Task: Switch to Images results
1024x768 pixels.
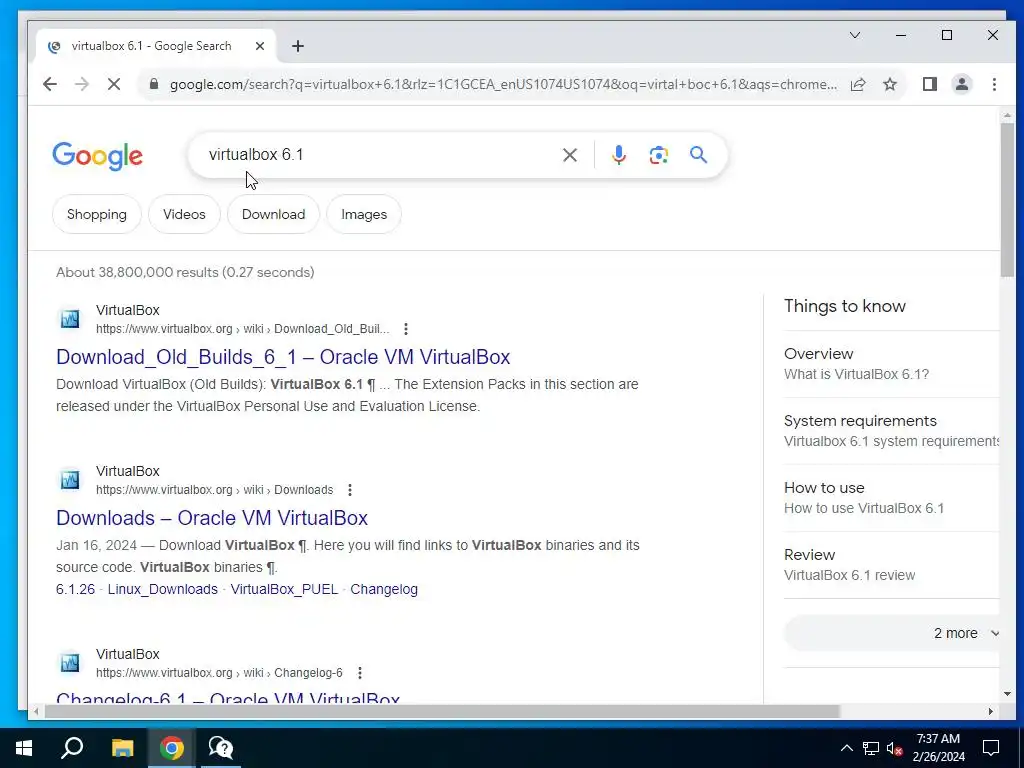Action: [x=364, y=214]
